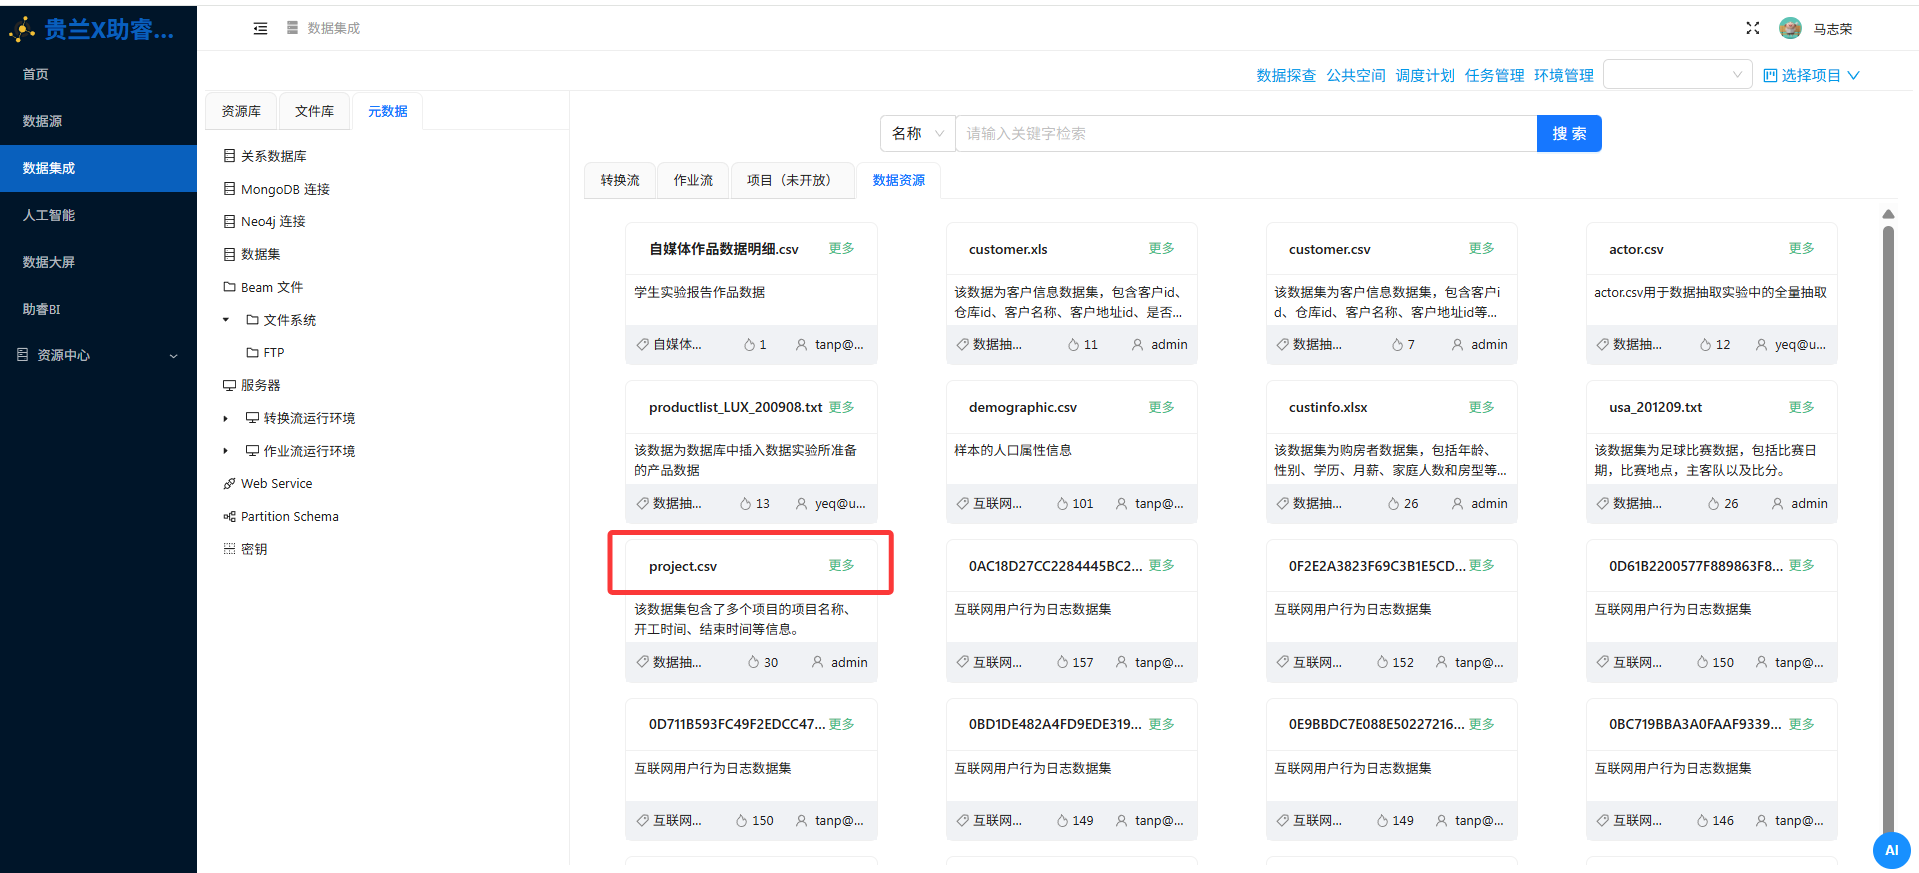Image resolution: width=1919 pixels, height=873 pixels.
Task: Click the scrollbar up arrow
Action: pyautogui.click(x=1888, y=214)
